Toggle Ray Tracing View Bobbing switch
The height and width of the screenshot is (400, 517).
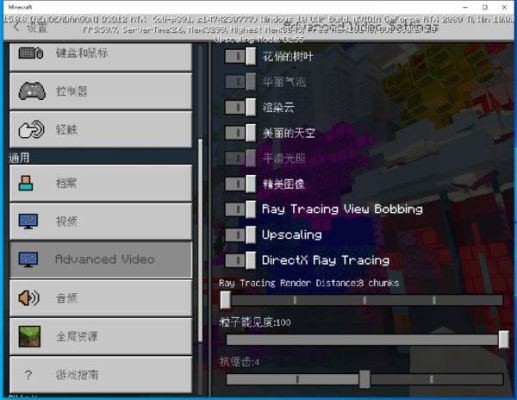tap(240, 209)
